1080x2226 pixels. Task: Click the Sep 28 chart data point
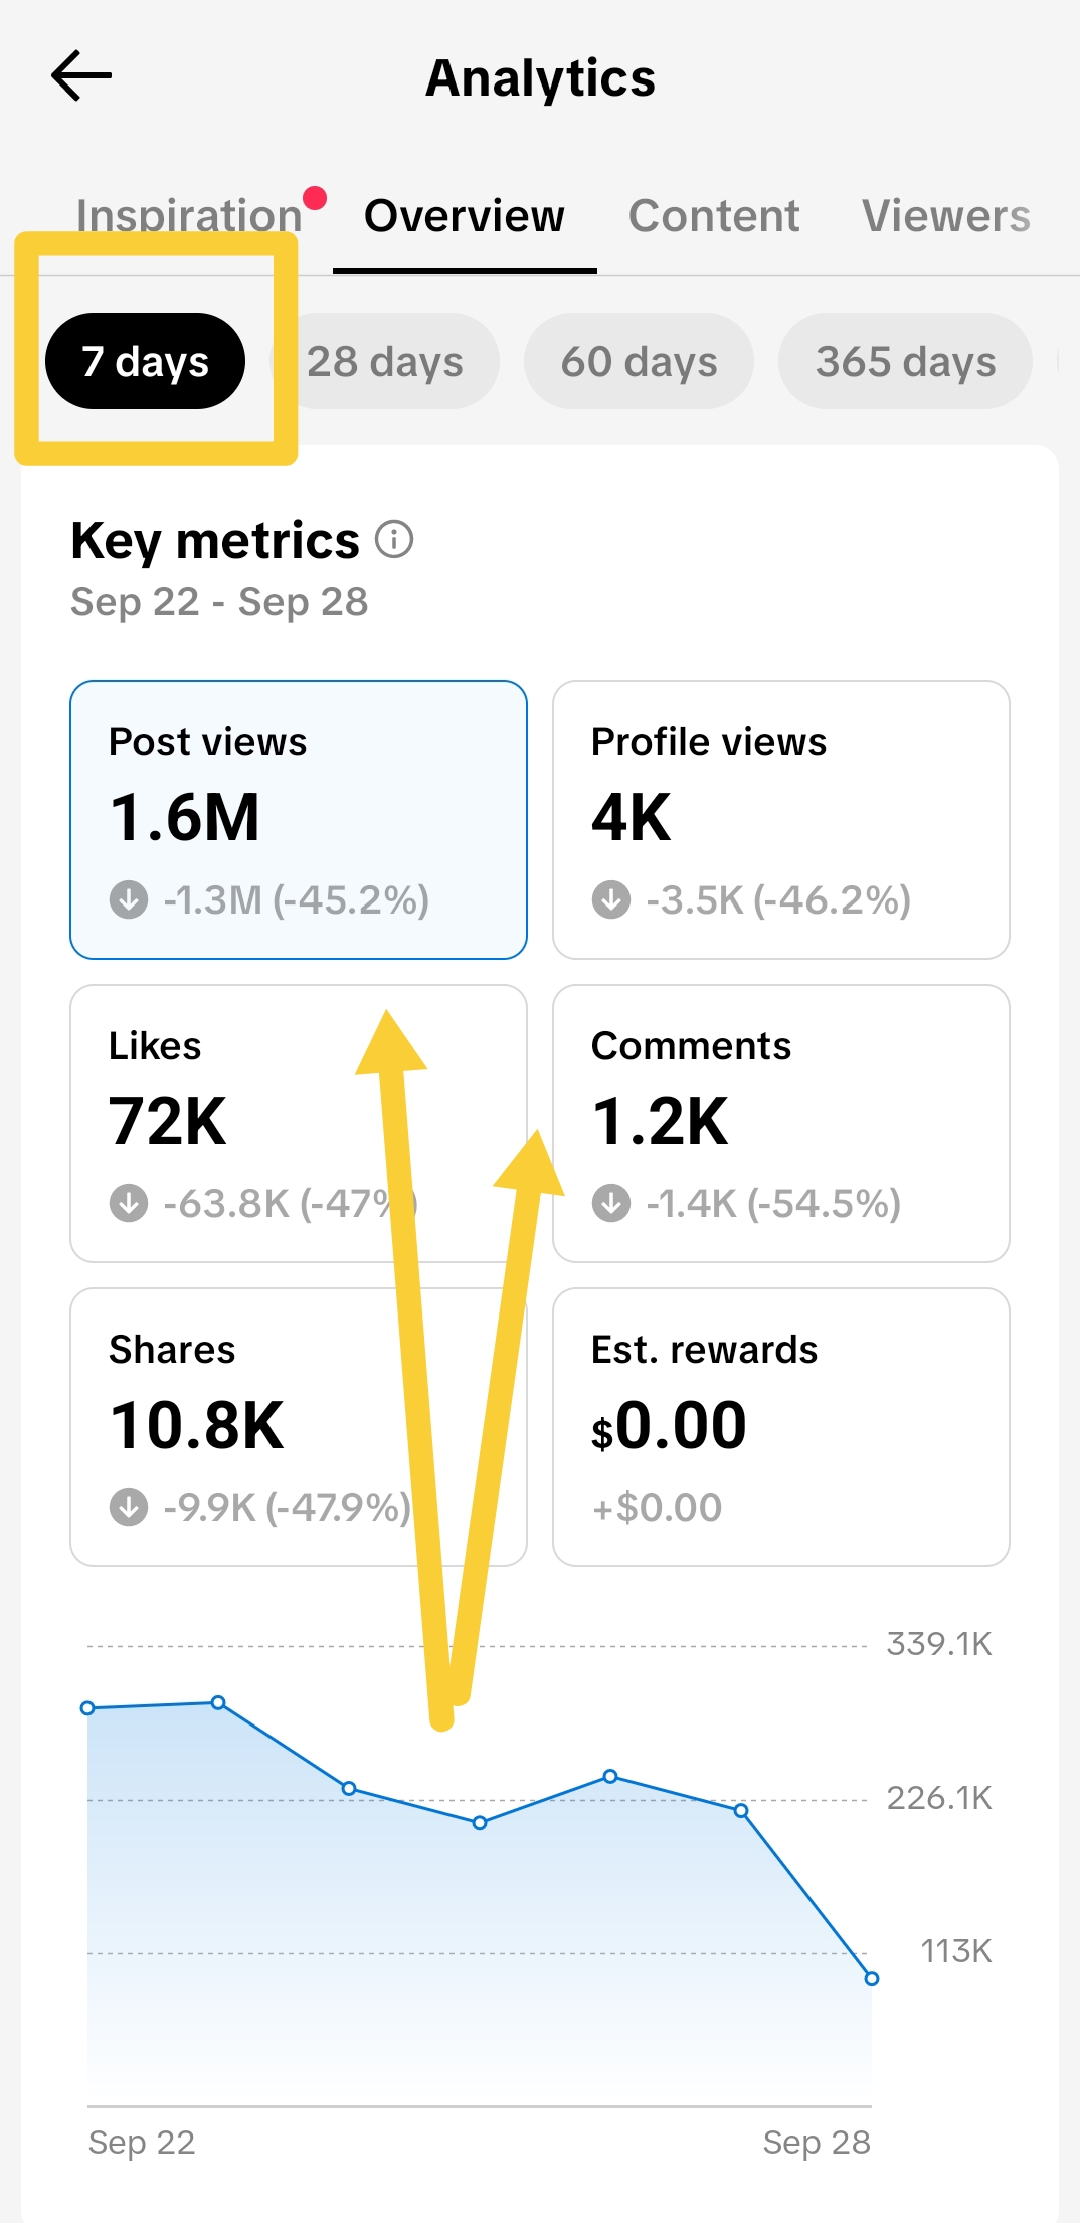[872, 1978]
